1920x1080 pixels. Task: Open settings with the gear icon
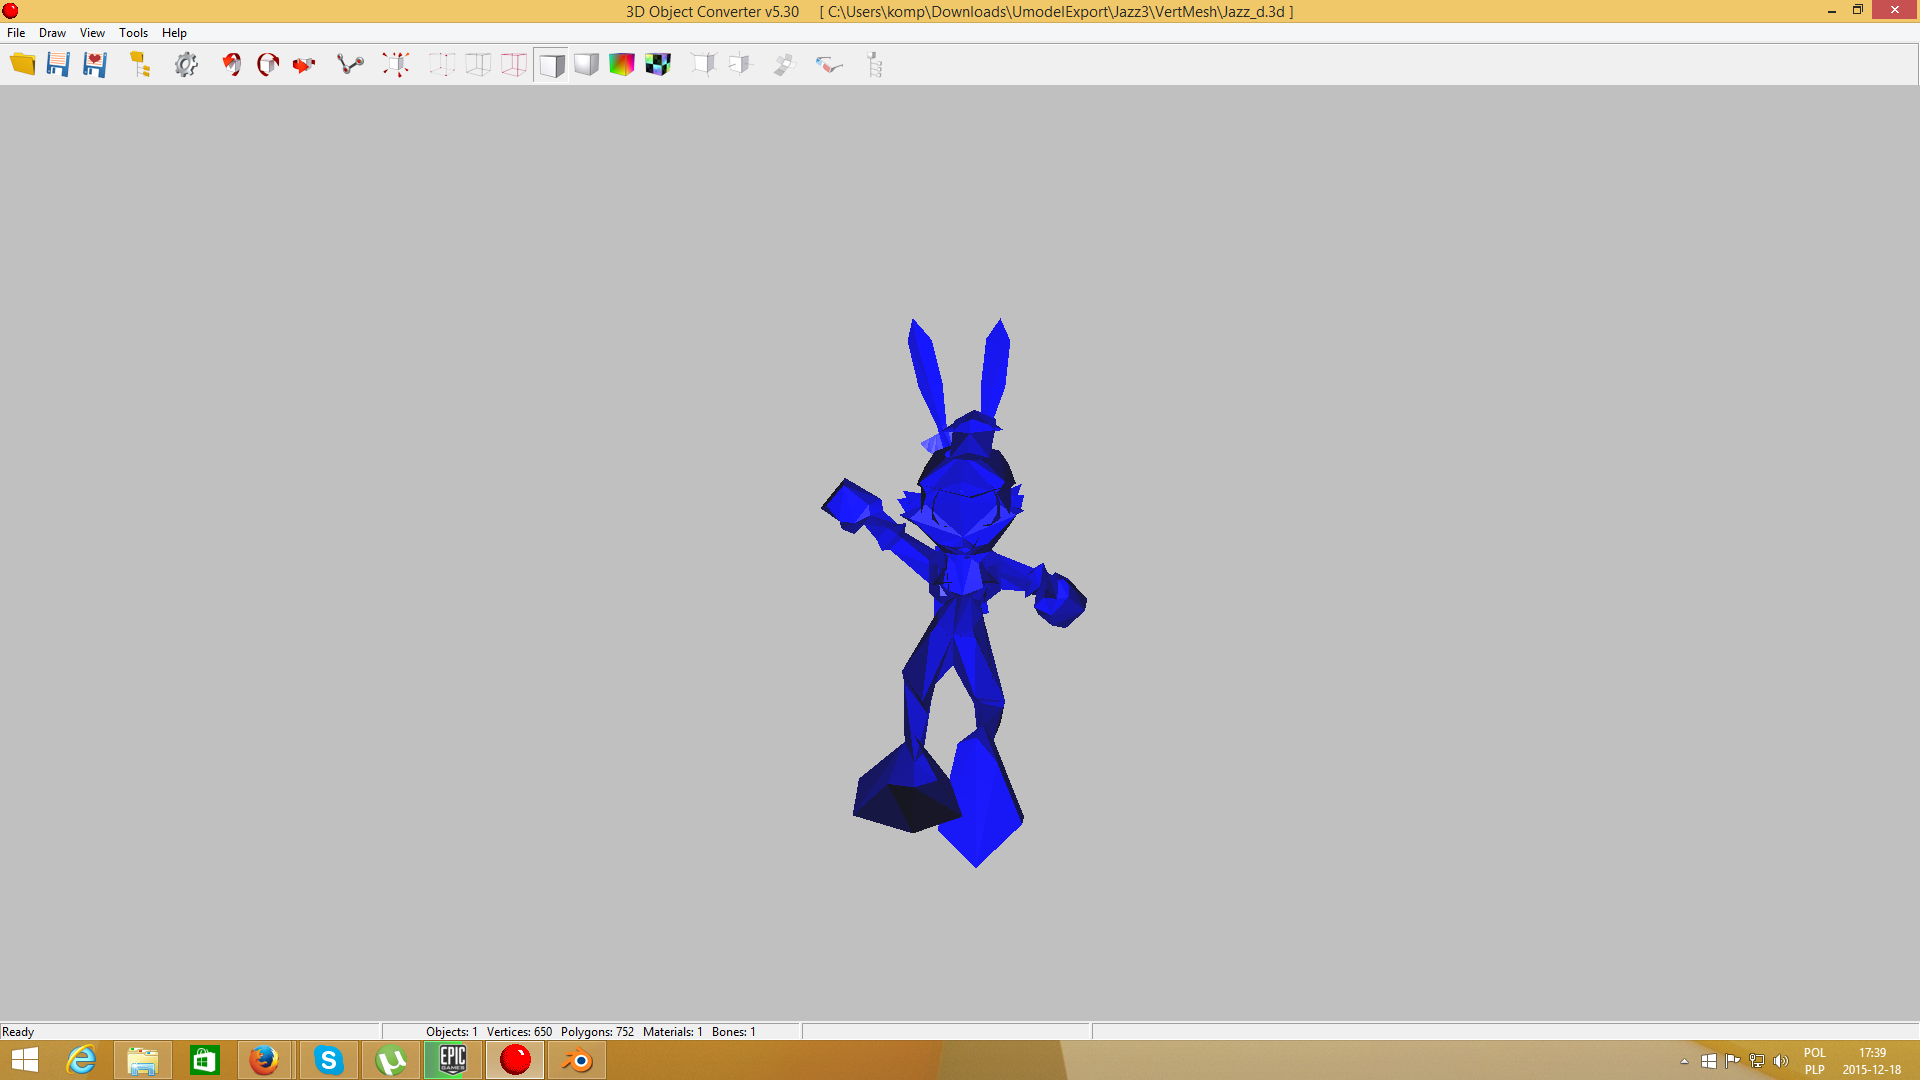(x=186, y=65)
